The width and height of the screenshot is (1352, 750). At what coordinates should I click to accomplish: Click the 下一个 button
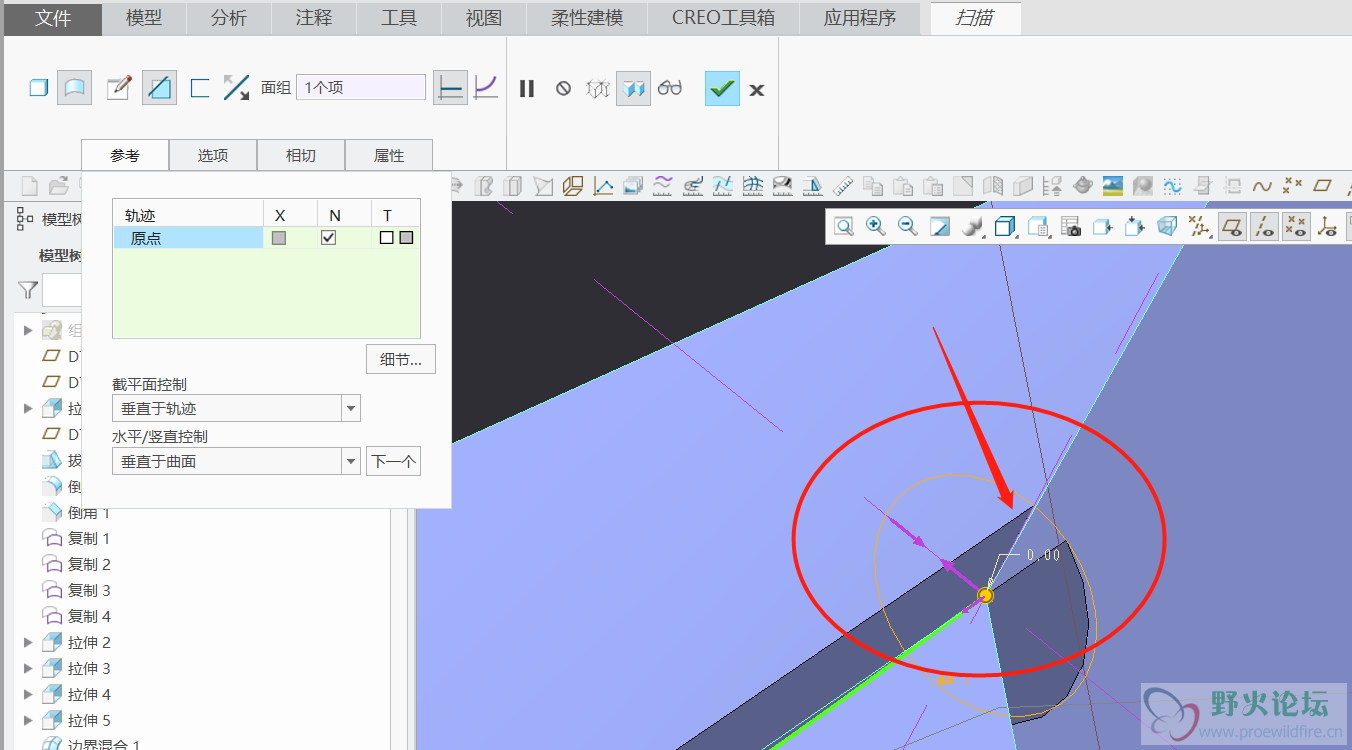(x=393, y=461)
